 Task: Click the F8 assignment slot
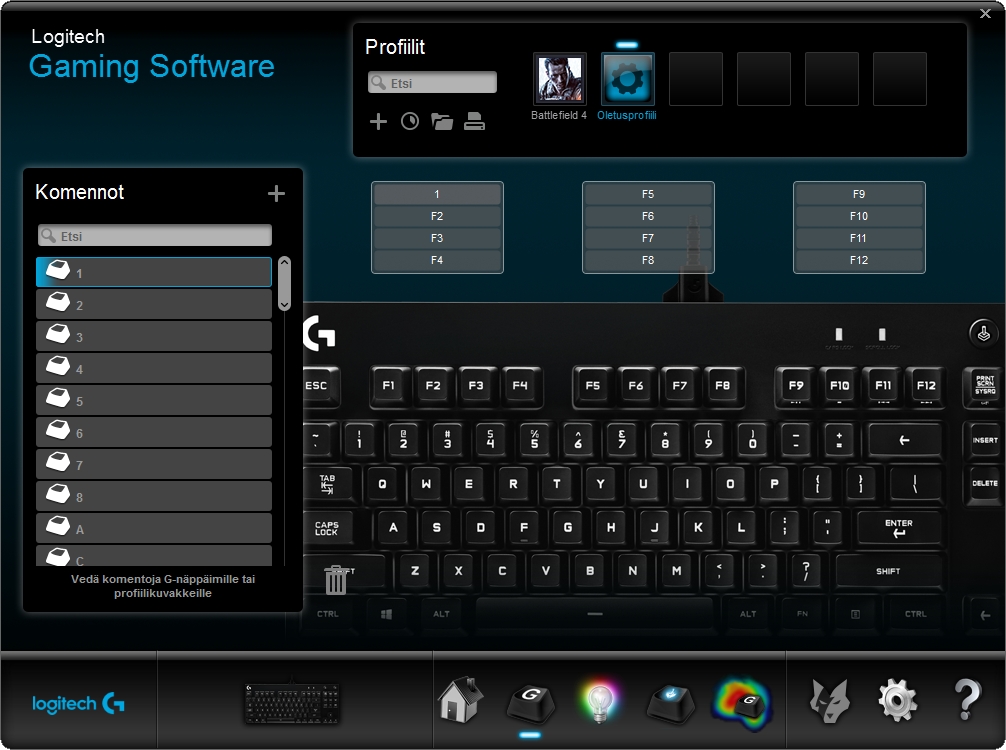[x=648, y=260]
